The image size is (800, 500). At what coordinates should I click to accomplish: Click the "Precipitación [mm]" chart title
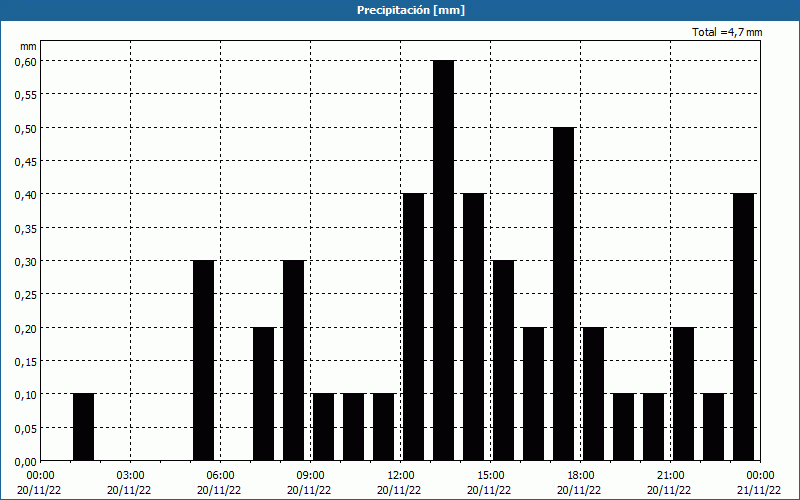coord(411,10)
